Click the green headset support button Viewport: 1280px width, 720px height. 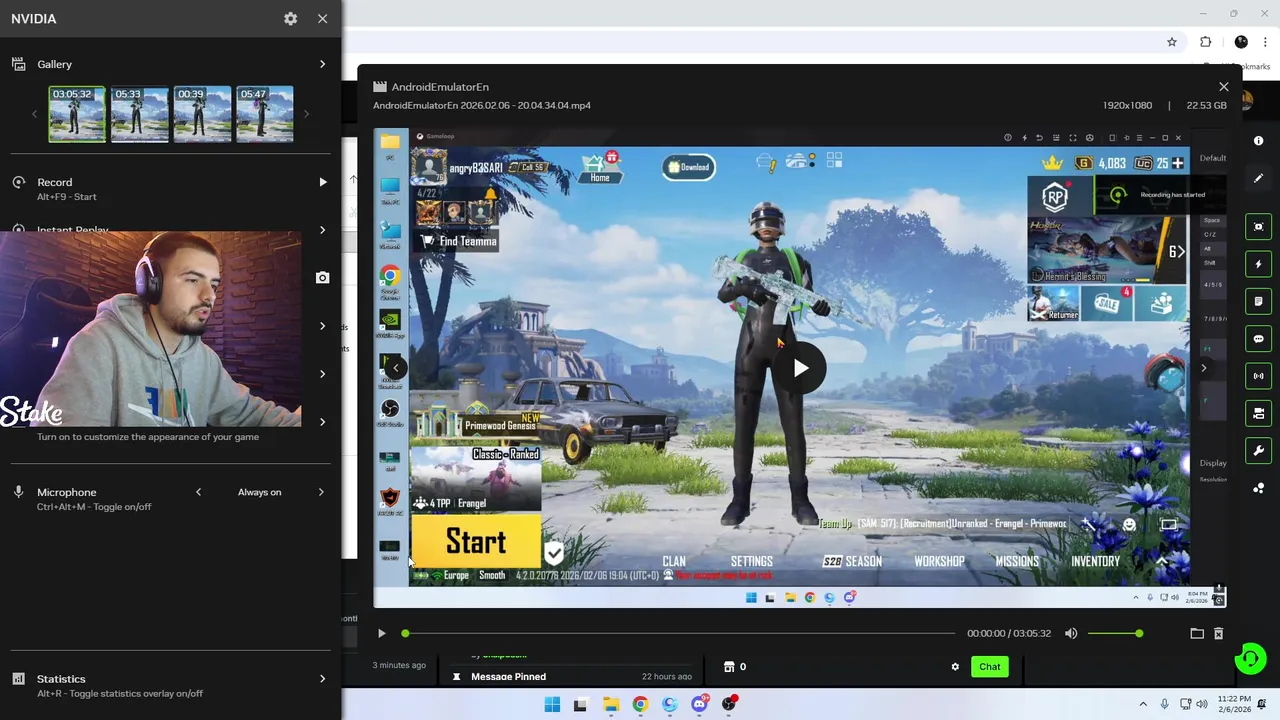pyautogui.click(x=1250, y=659)
